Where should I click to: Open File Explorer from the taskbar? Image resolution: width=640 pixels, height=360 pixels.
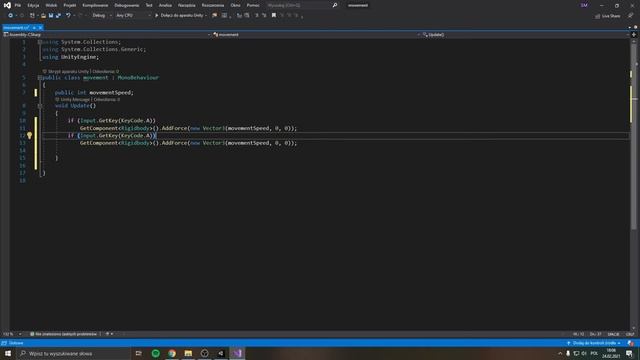[x=188, y=353]
